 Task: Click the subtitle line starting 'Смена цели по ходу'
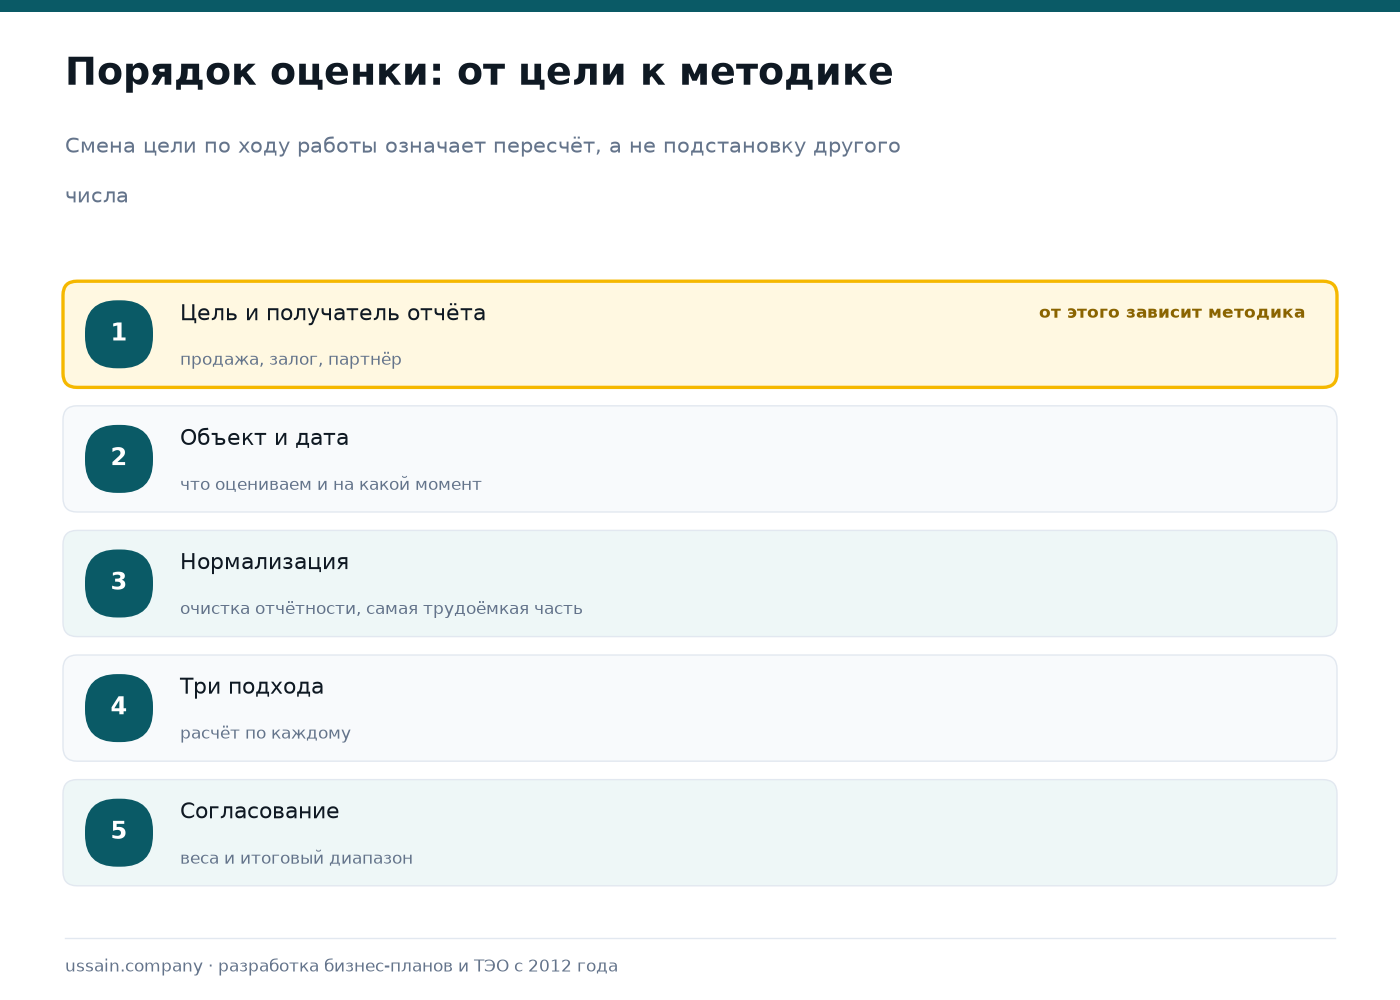pos(483,146)
